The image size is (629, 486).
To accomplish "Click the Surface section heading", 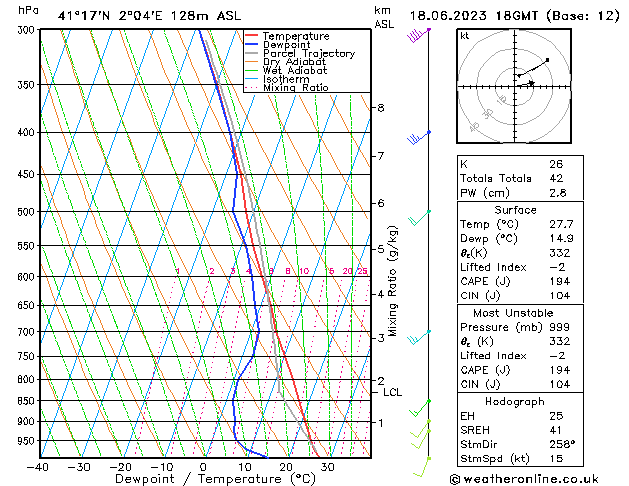I will pos(515,210).
